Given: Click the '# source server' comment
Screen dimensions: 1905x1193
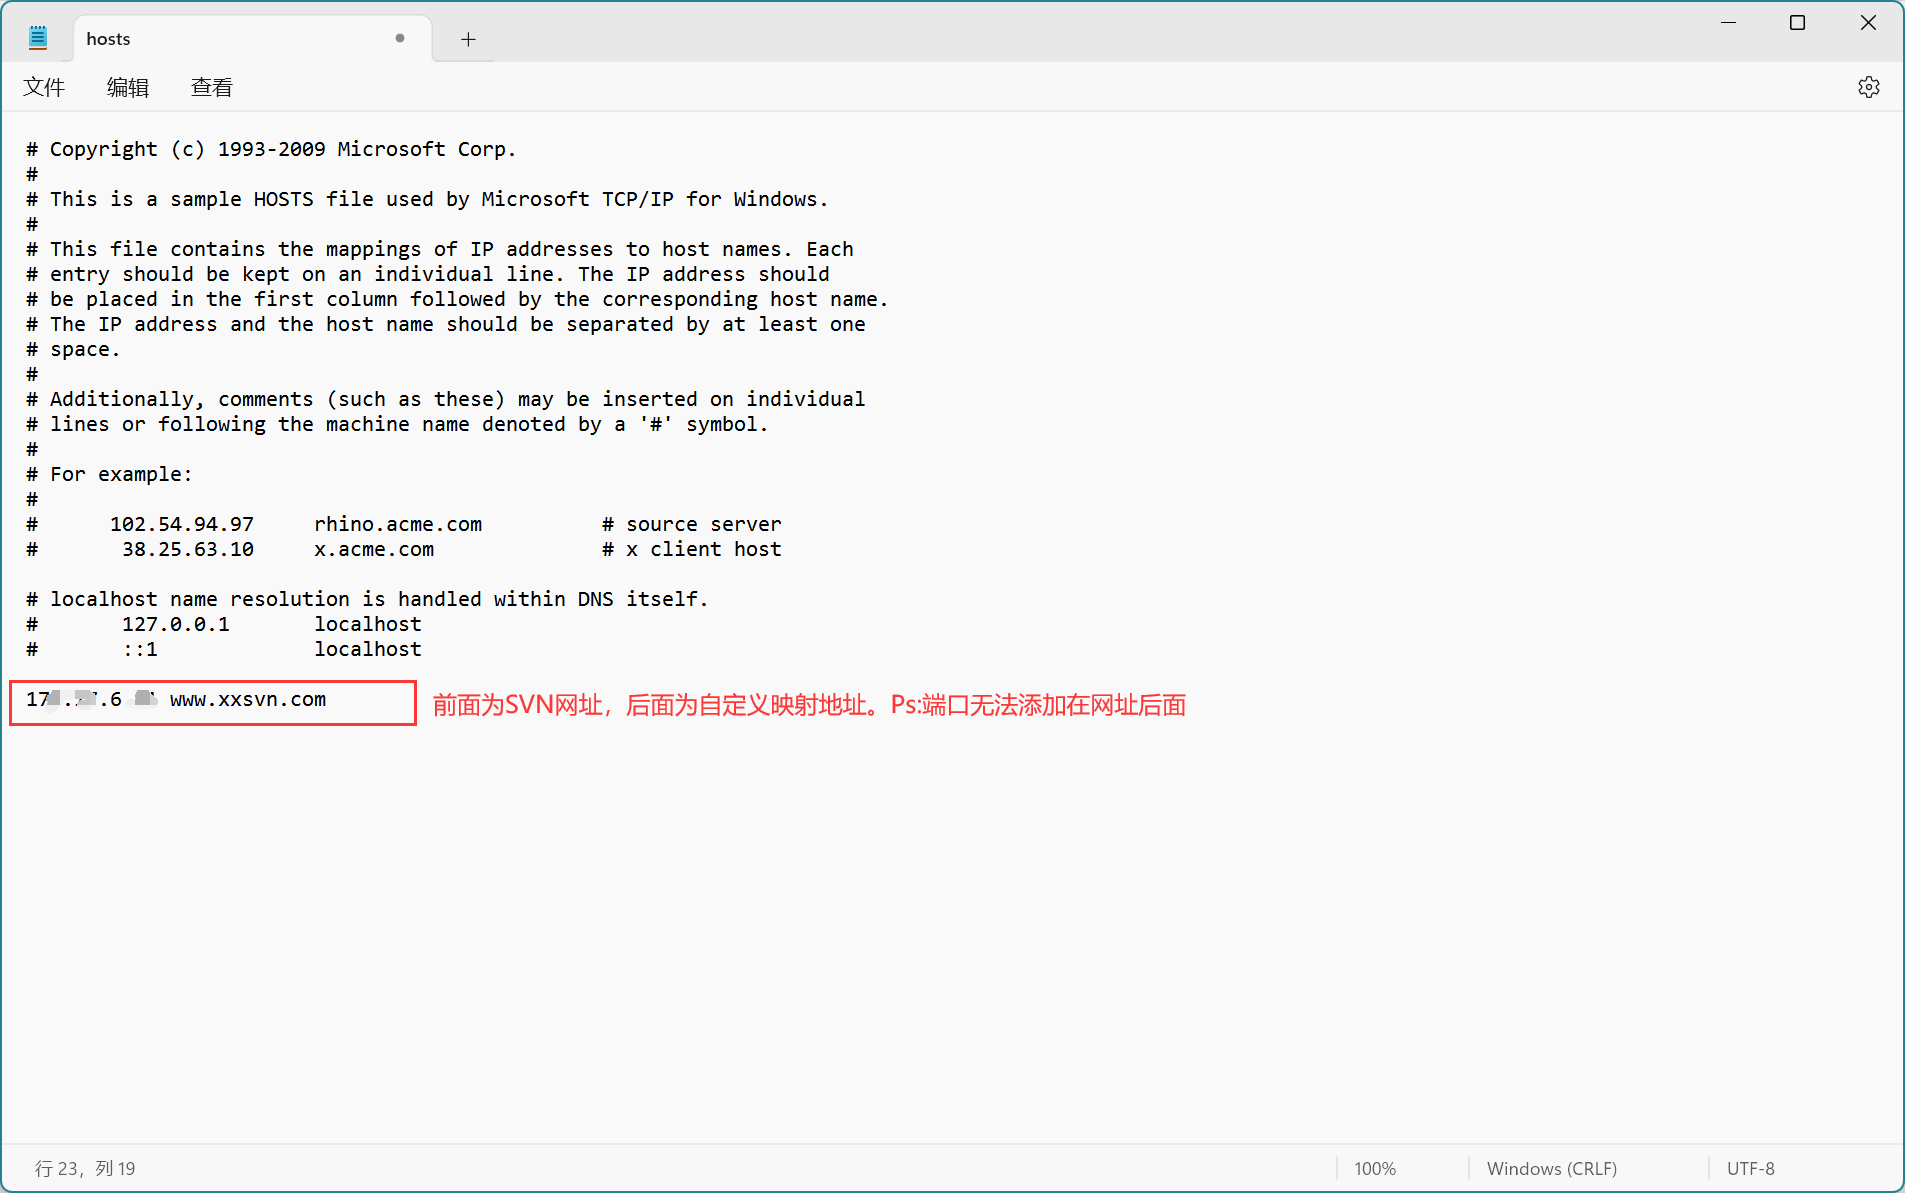Looking at the screenshot, I should (x=692, y=524).
